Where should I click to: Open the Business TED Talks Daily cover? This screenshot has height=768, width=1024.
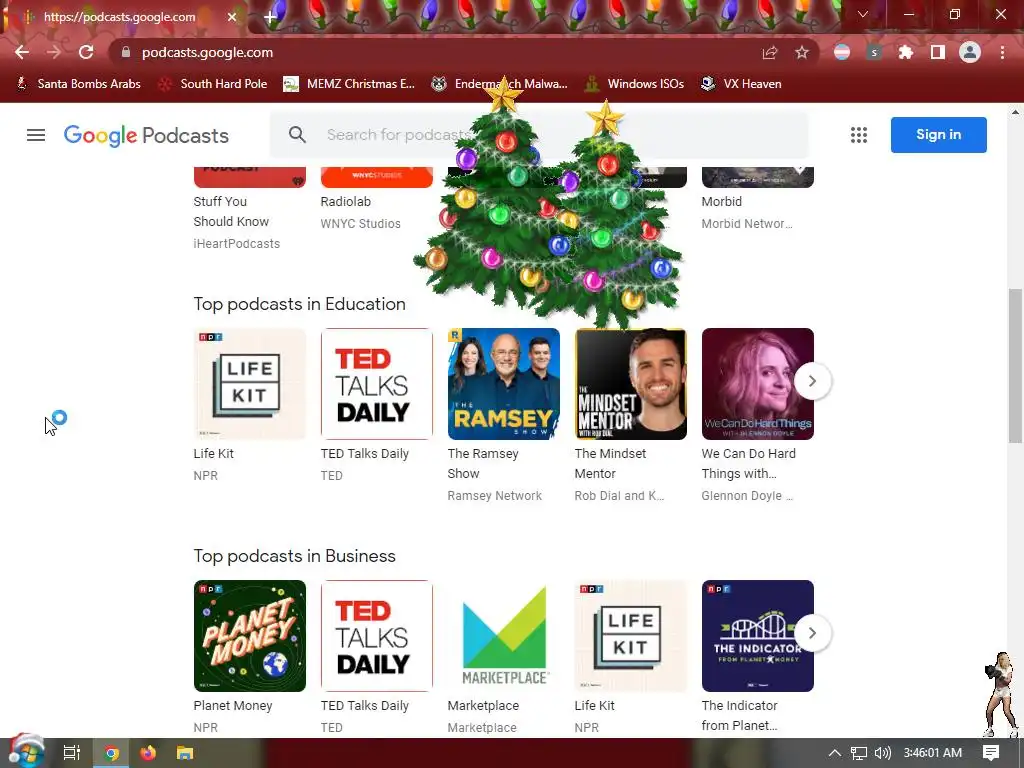377,636
